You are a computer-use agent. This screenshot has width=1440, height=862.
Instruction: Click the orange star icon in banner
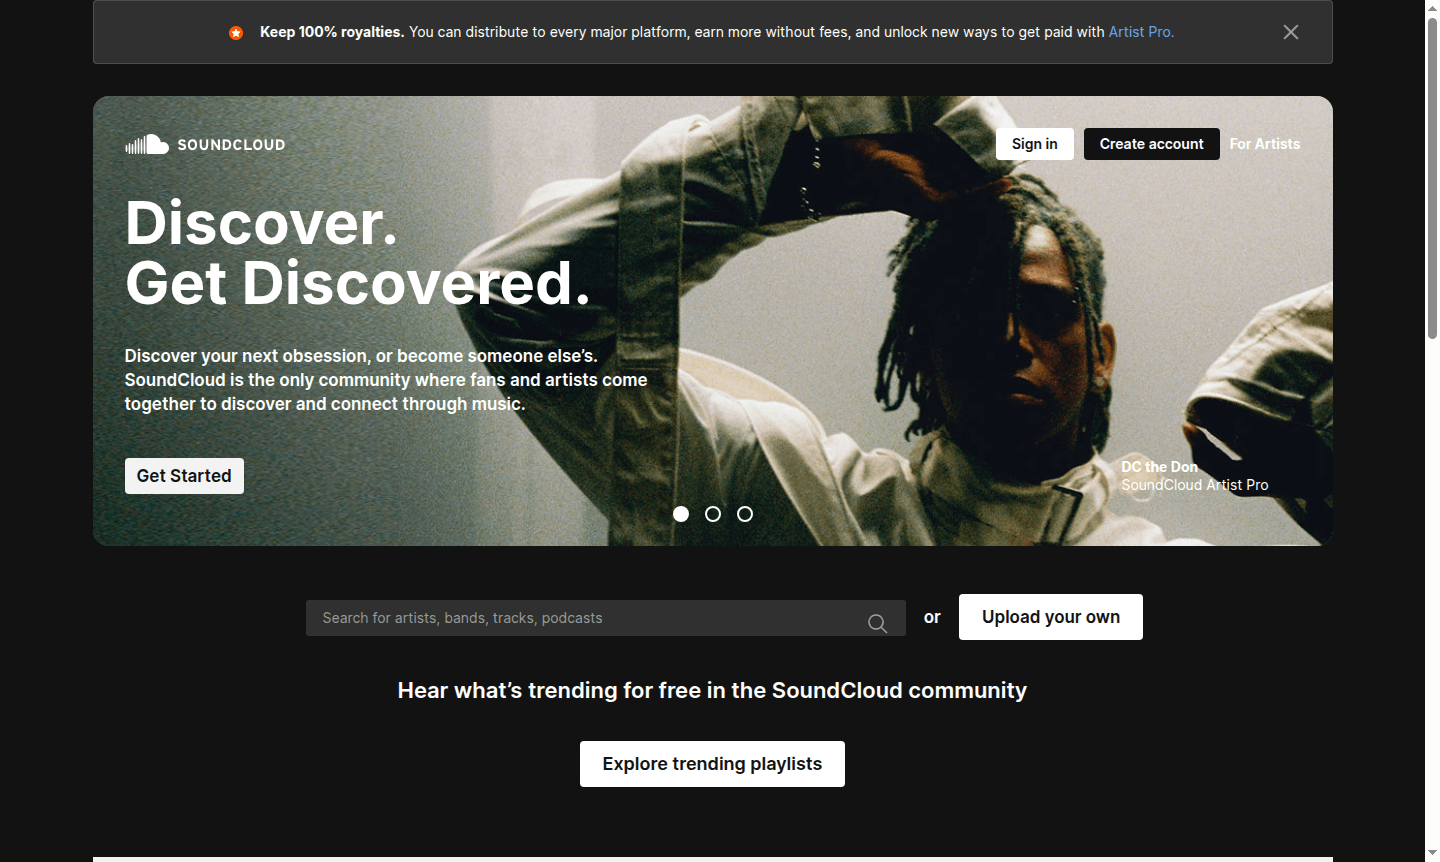coord(236,33)
